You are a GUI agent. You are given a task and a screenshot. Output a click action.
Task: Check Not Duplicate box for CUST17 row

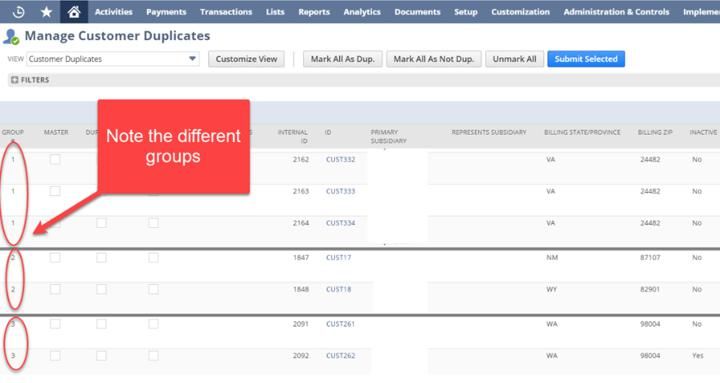point(153,258)
